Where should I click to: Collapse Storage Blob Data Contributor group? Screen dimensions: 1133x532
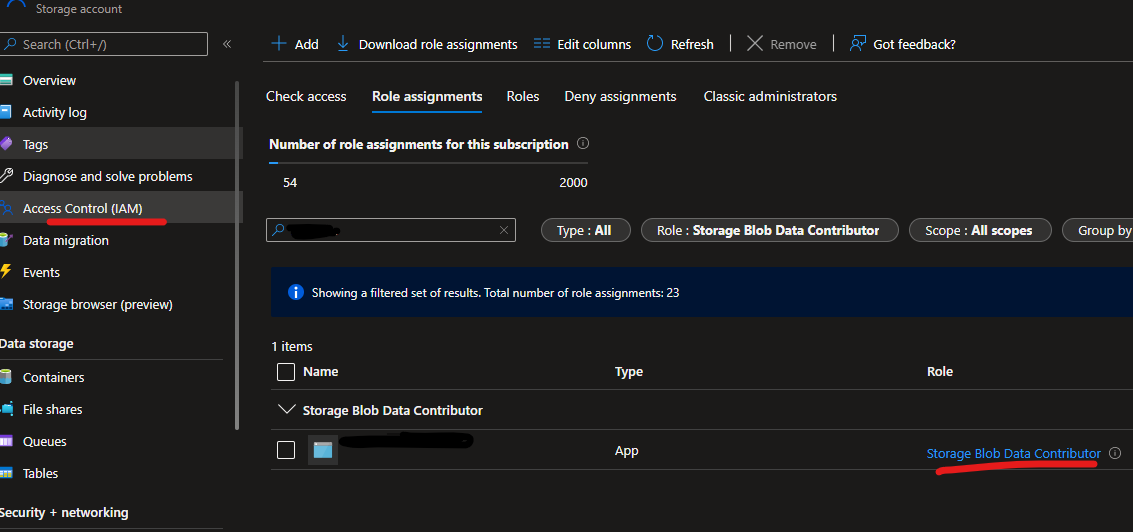287,410
